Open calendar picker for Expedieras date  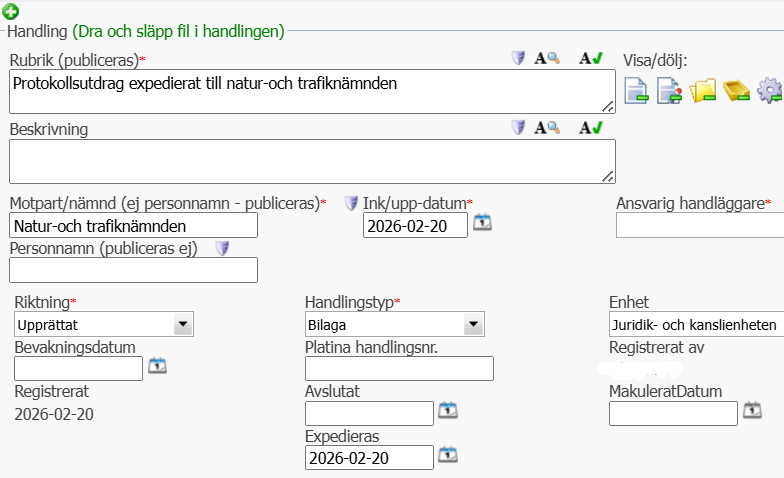pos(448,455)
